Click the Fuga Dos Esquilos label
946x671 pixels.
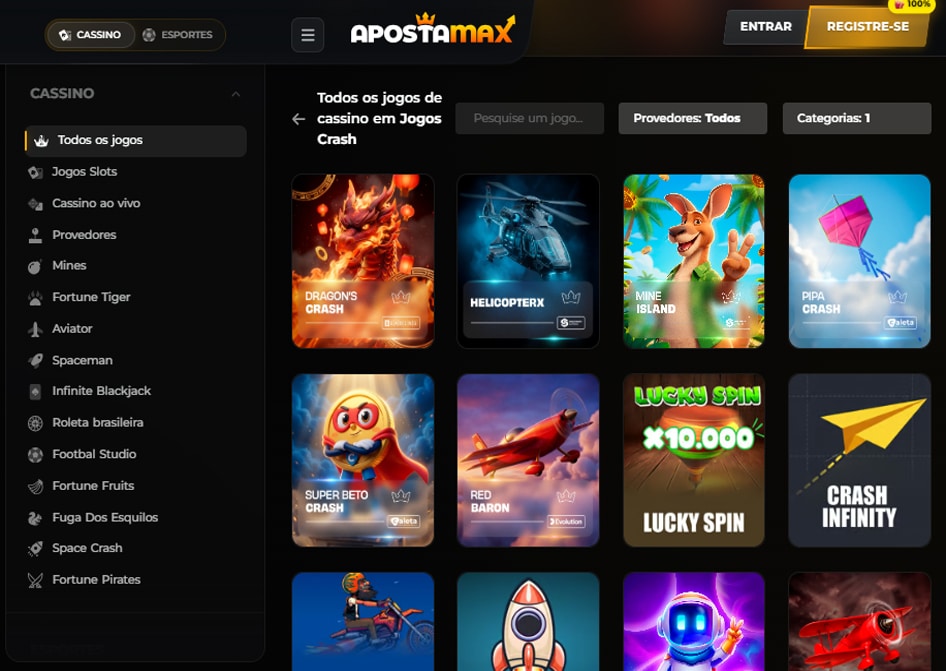pyautogui.click(x=105, y=518)
